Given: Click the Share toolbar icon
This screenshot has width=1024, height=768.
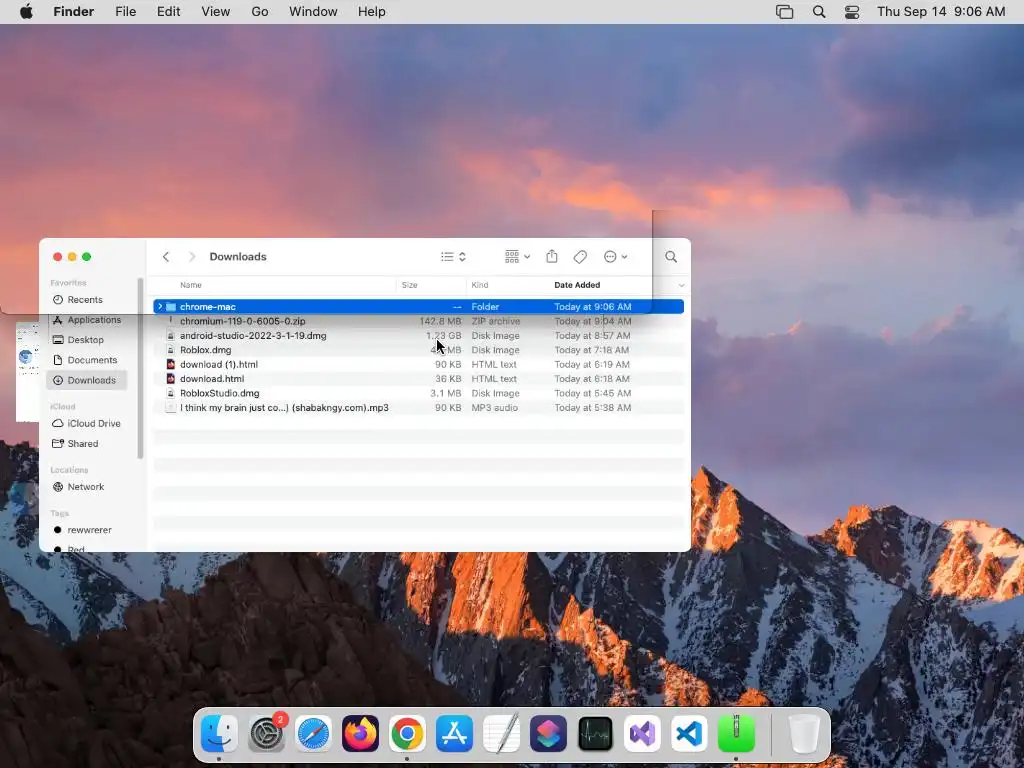Looking at the screenshot, I should (x=552, y=257).
